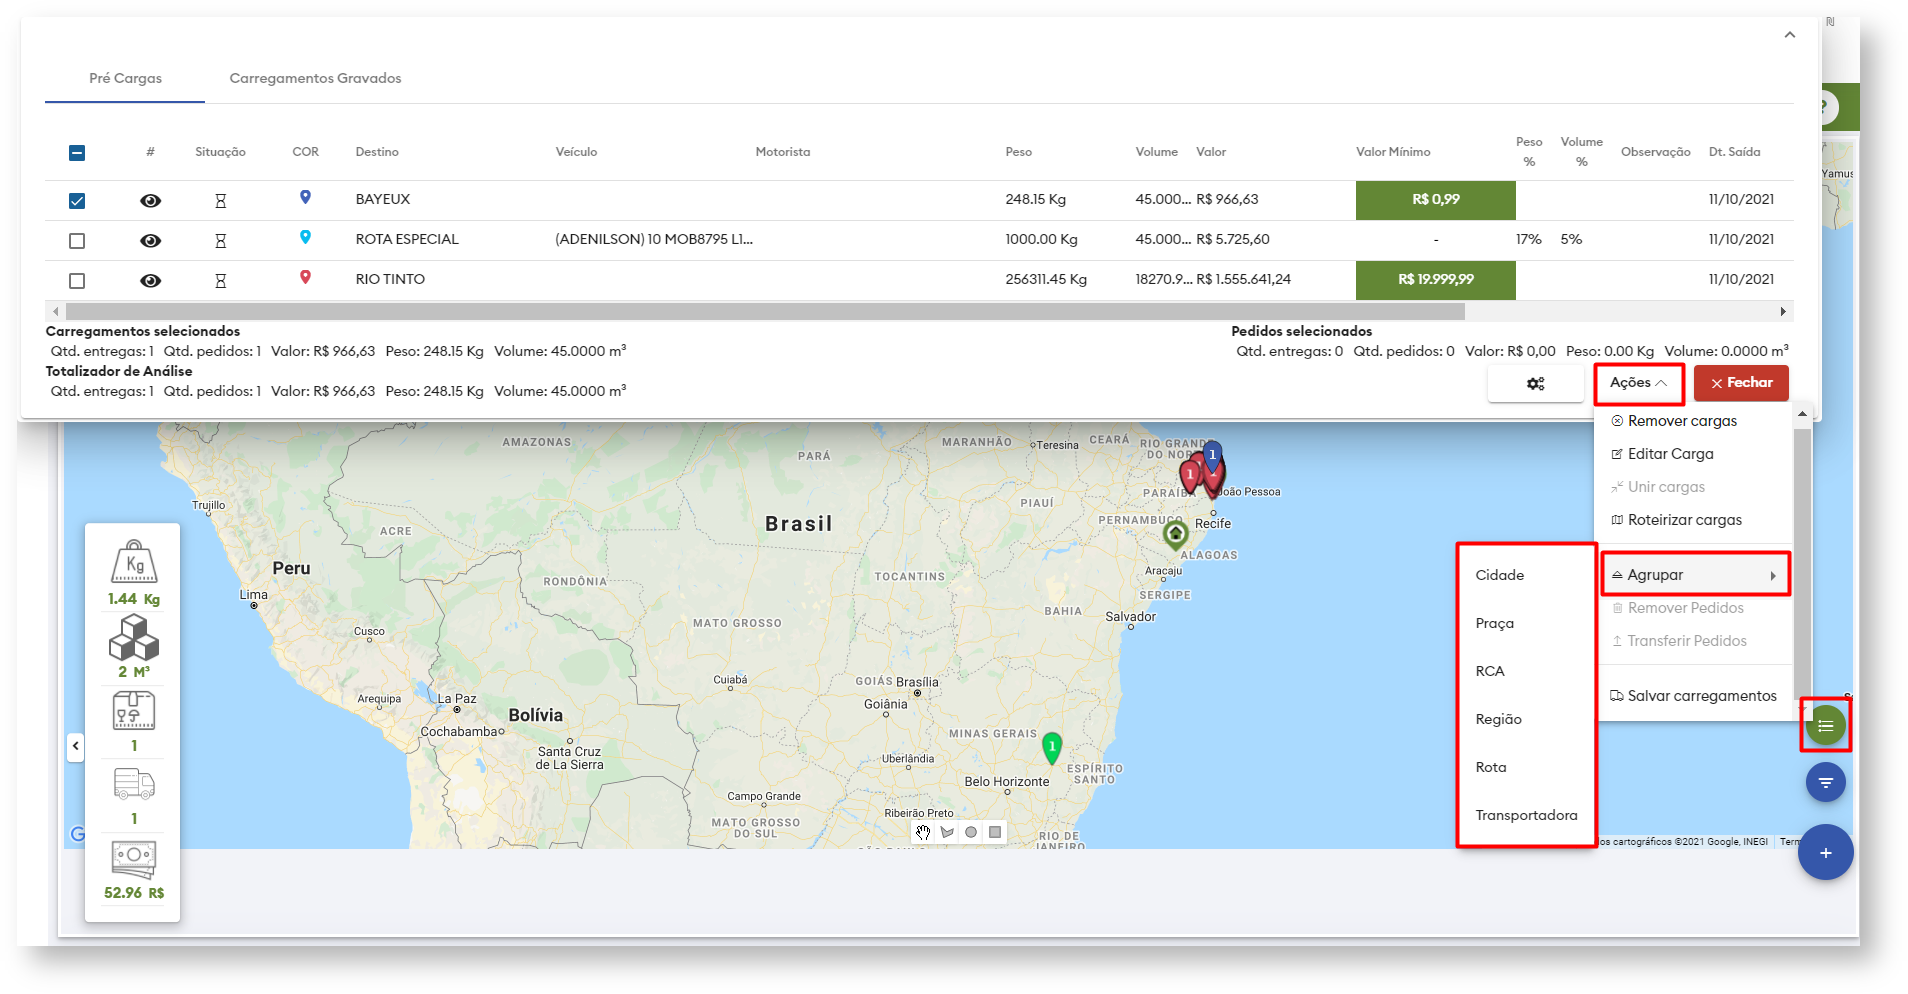
Task: Collapse the panel with the top chevron
Action: click(x=1790, y=35)
